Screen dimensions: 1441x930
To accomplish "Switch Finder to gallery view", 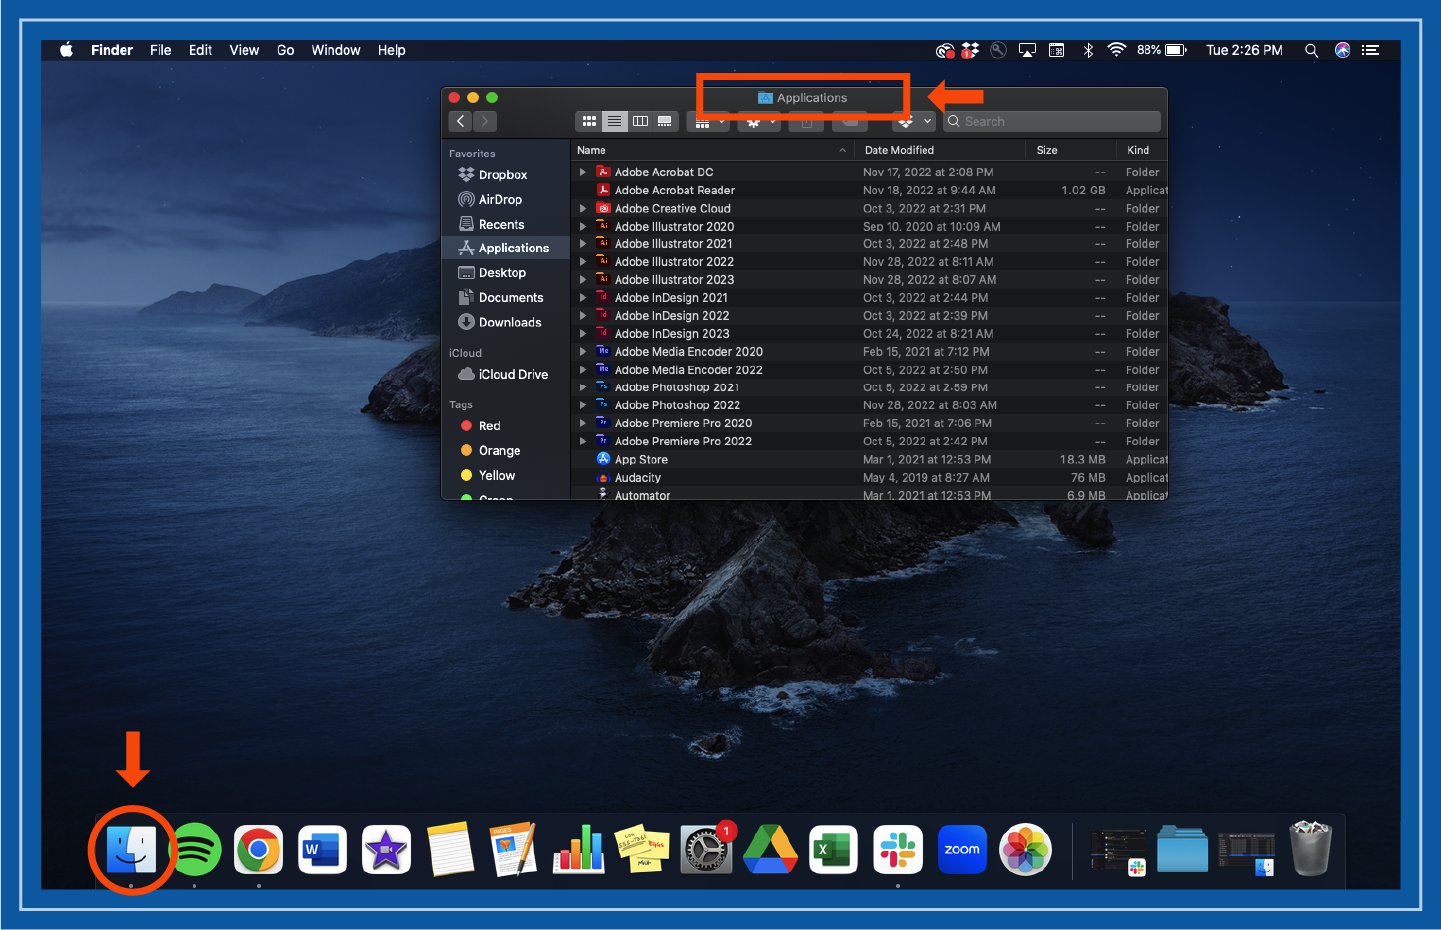I will (x=665, y=121).
